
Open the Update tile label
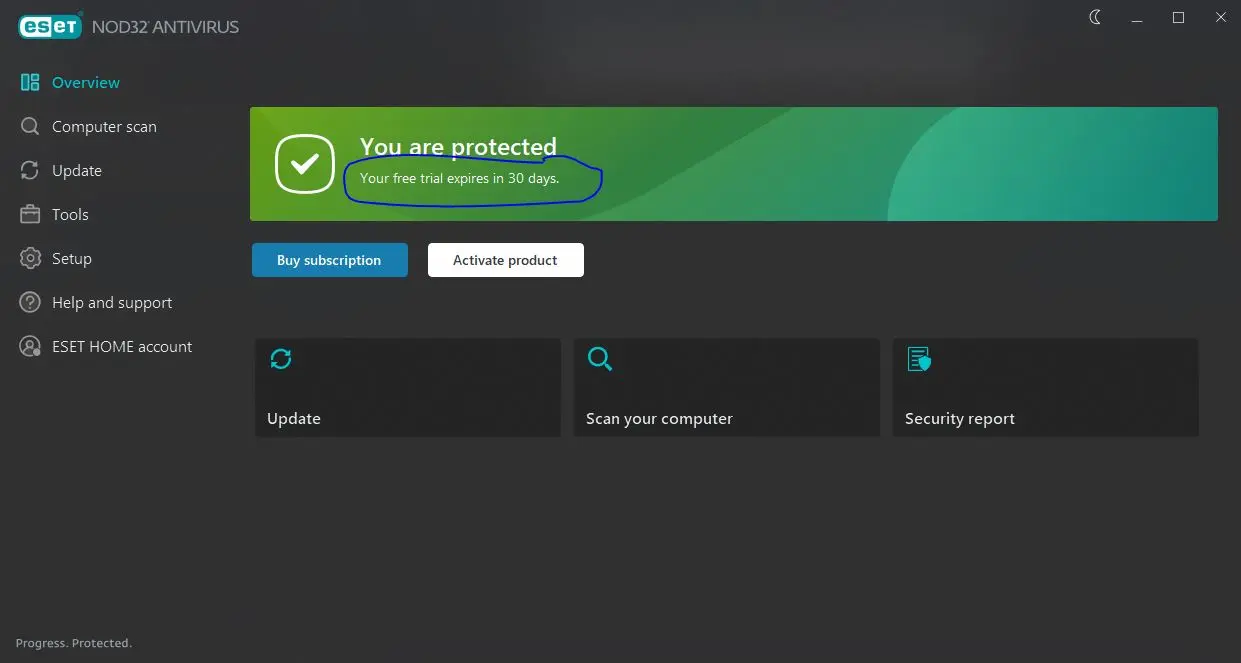[x=294, y=419]
